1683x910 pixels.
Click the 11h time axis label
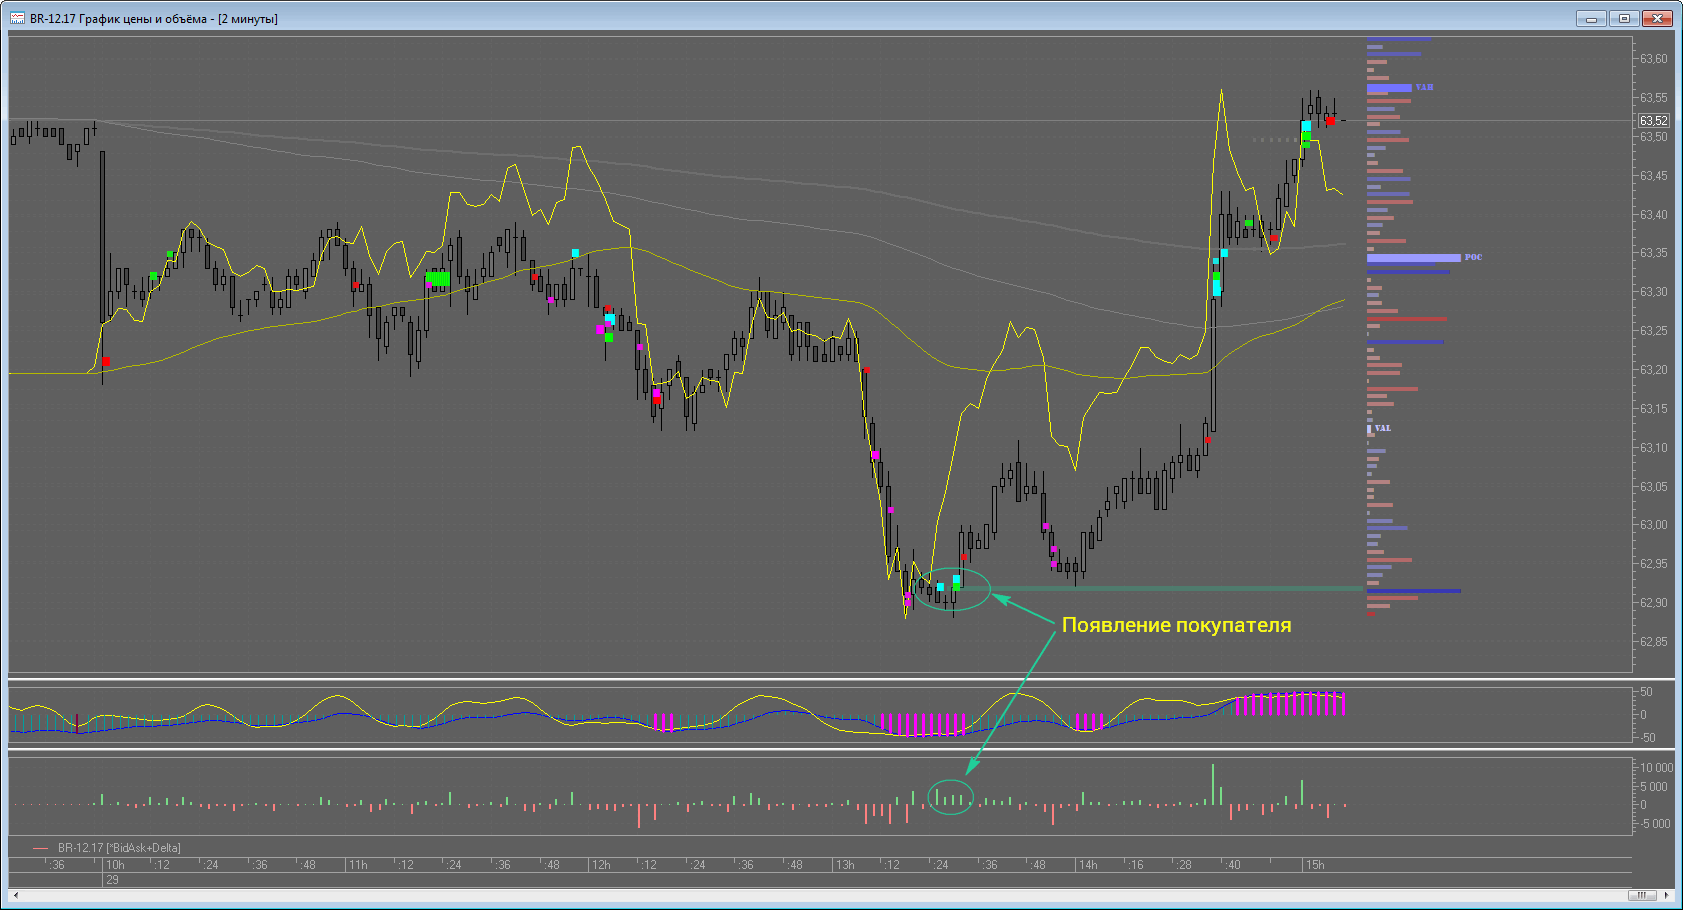point(358,865)
